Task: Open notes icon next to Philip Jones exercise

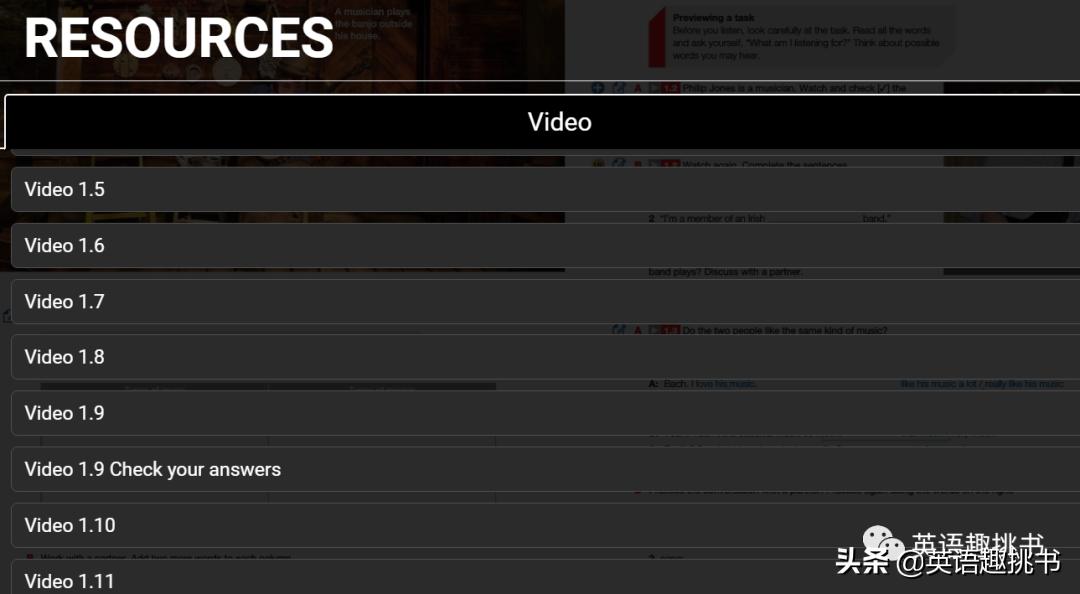Action: coord(619,88)
